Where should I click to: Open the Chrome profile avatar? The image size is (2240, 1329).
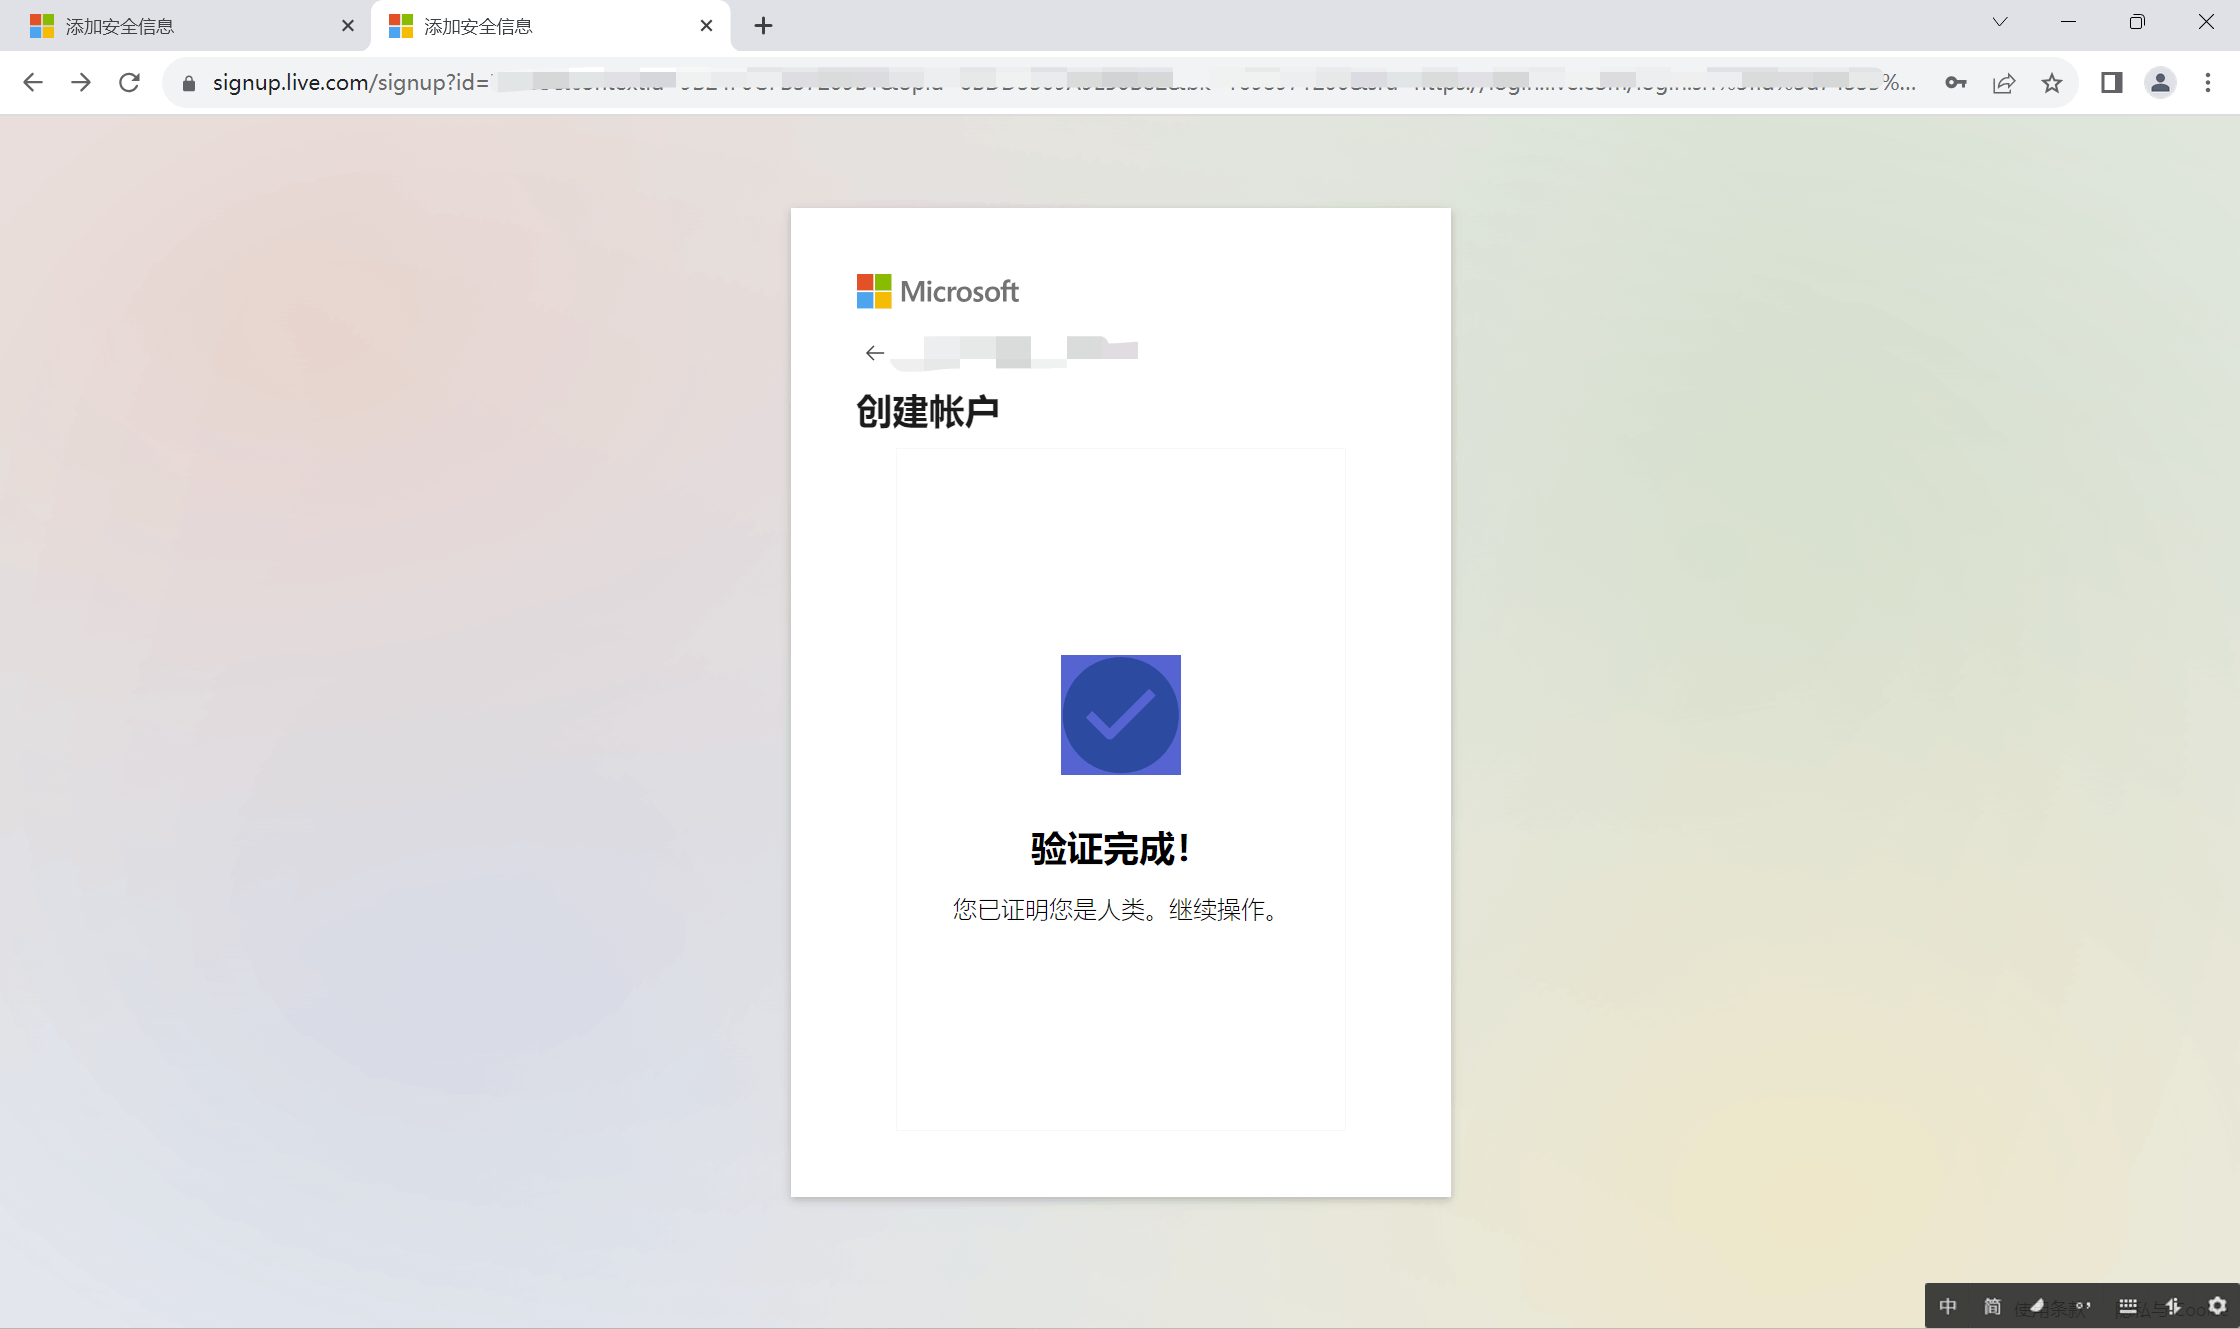2160,83
